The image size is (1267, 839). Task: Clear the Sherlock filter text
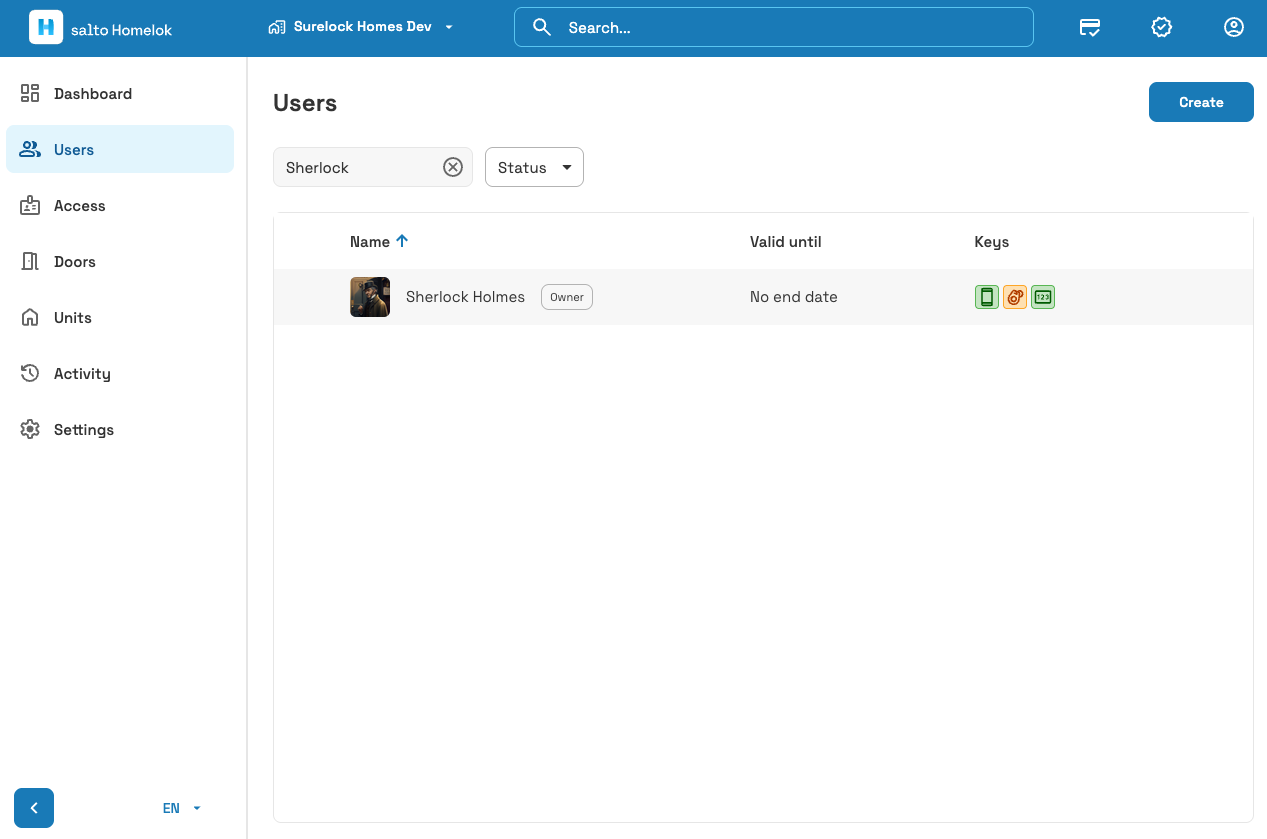pyautogui.click(x=453, y=167)
